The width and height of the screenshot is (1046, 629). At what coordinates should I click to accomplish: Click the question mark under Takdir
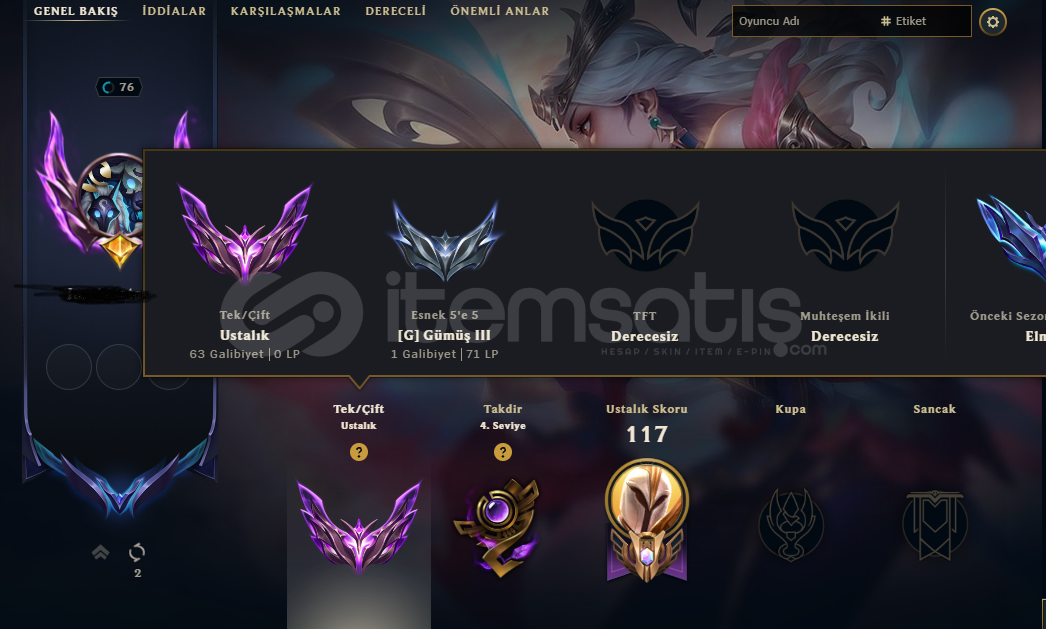pyautogui.click(x=503, y=452)
